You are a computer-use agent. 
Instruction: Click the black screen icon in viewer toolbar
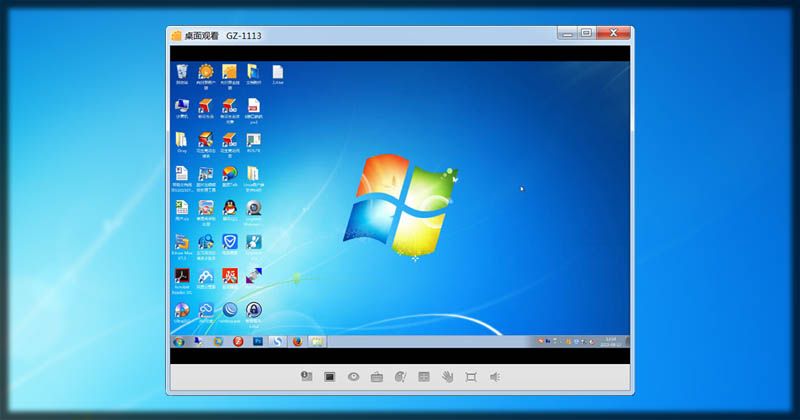click(x=330, y=377)
